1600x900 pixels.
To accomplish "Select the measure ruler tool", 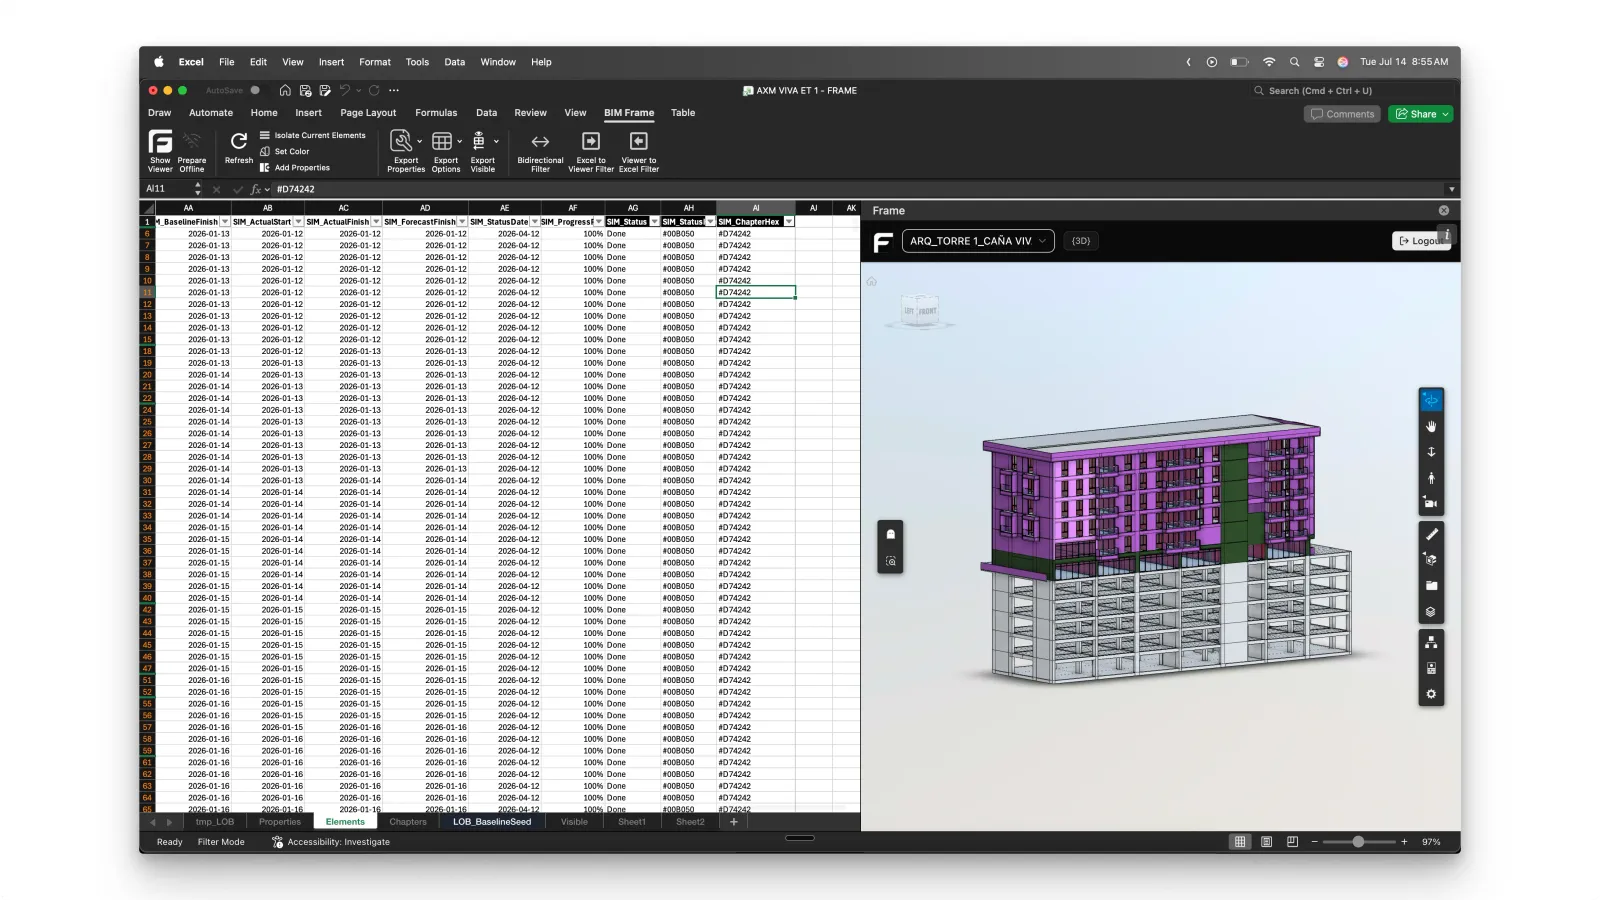I will [1431, 534].
